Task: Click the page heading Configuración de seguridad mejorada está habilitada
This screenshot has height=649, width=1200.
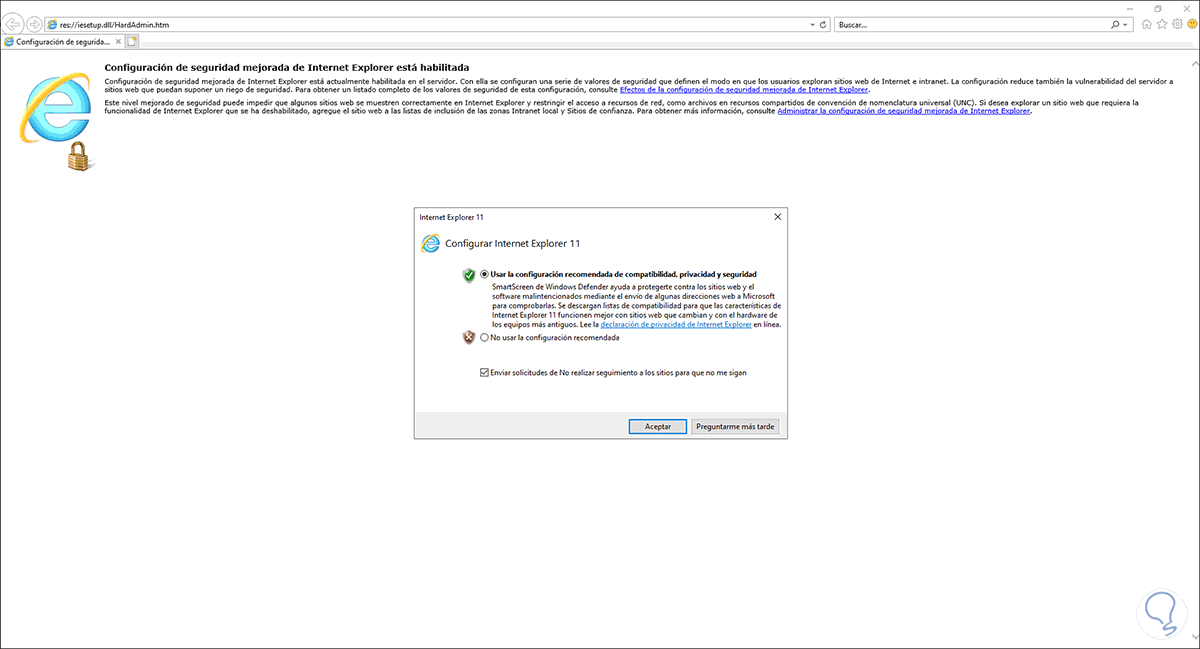Action: click(287, 67)
